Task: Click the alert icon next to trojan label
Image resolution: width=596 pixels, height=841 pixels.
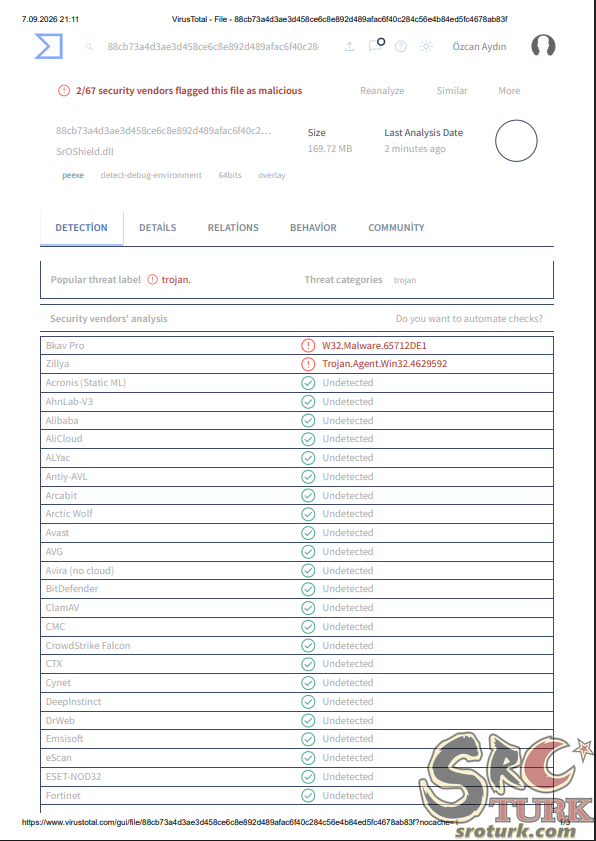Action: tap(153, 279)
